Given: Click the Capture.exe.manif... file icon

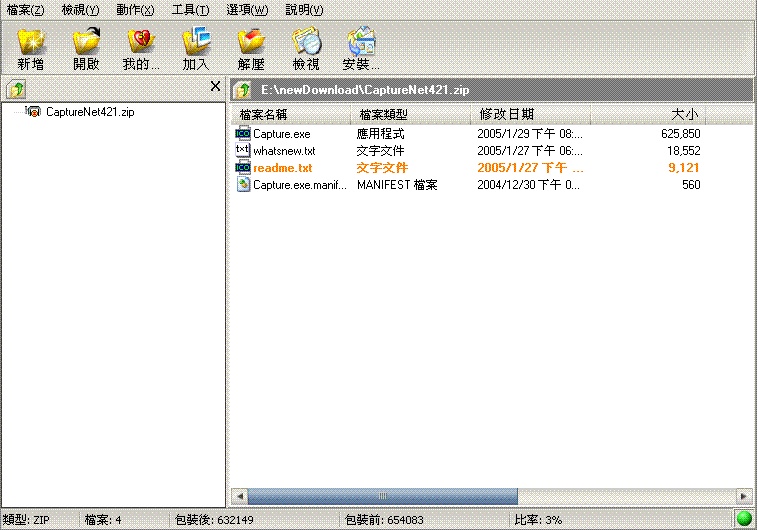Looking at the screenshot, I should pyautogui.click(x=243, y=184).
